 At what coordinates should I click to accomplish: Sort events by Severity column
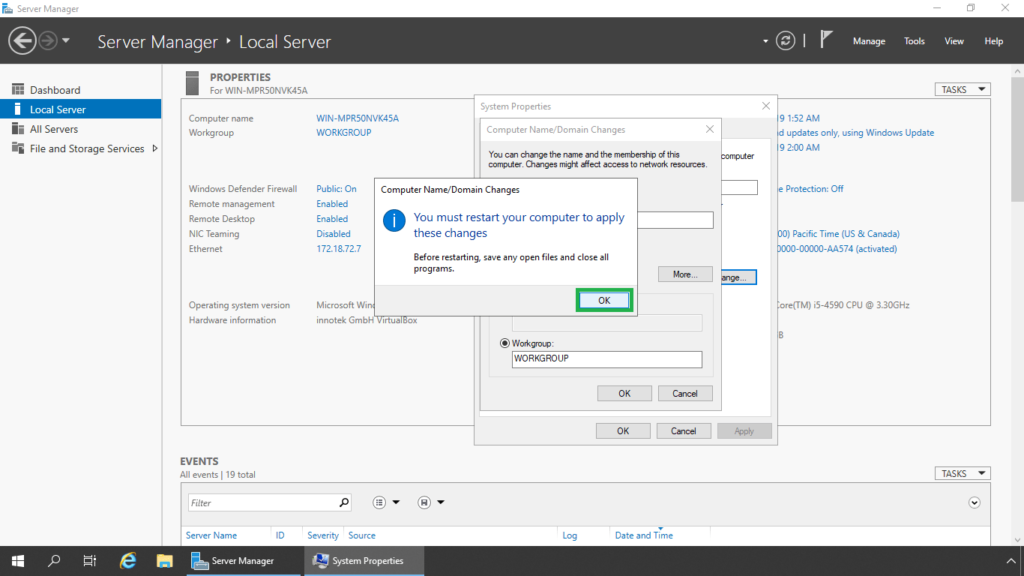(x=323, y=536)
